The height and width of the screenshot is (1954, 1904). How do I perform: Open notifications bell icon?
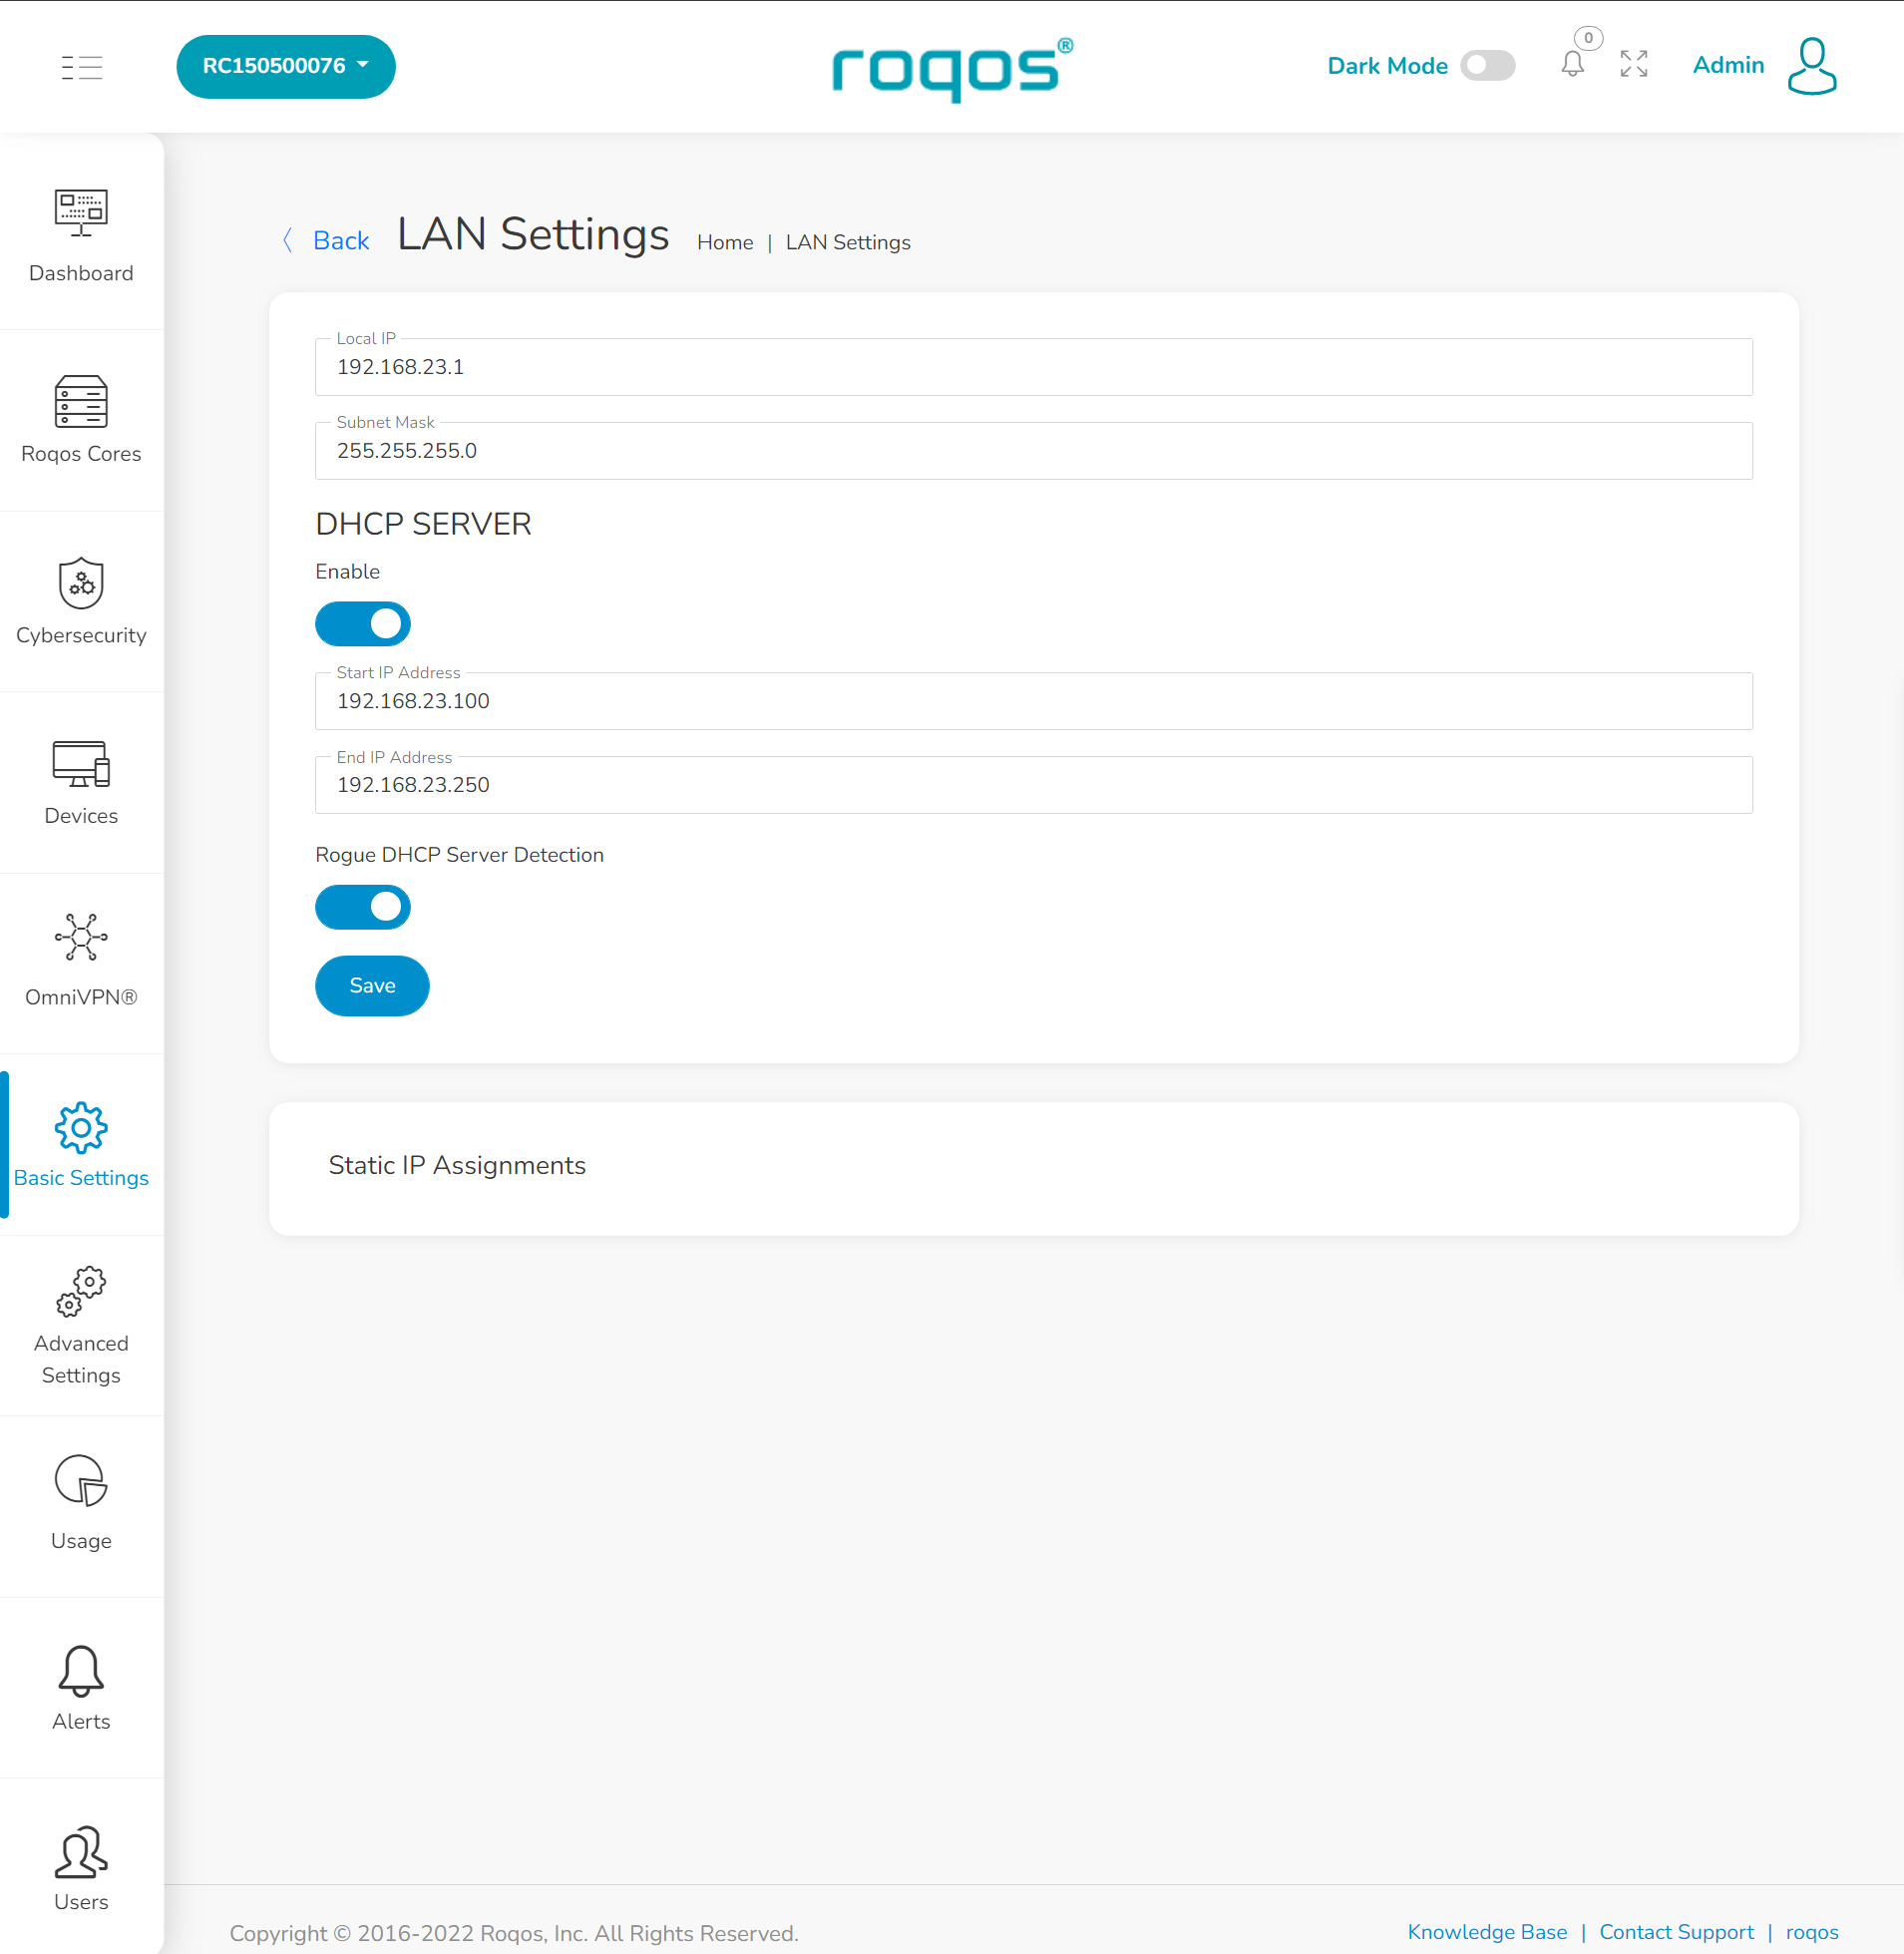[1572, 64]
